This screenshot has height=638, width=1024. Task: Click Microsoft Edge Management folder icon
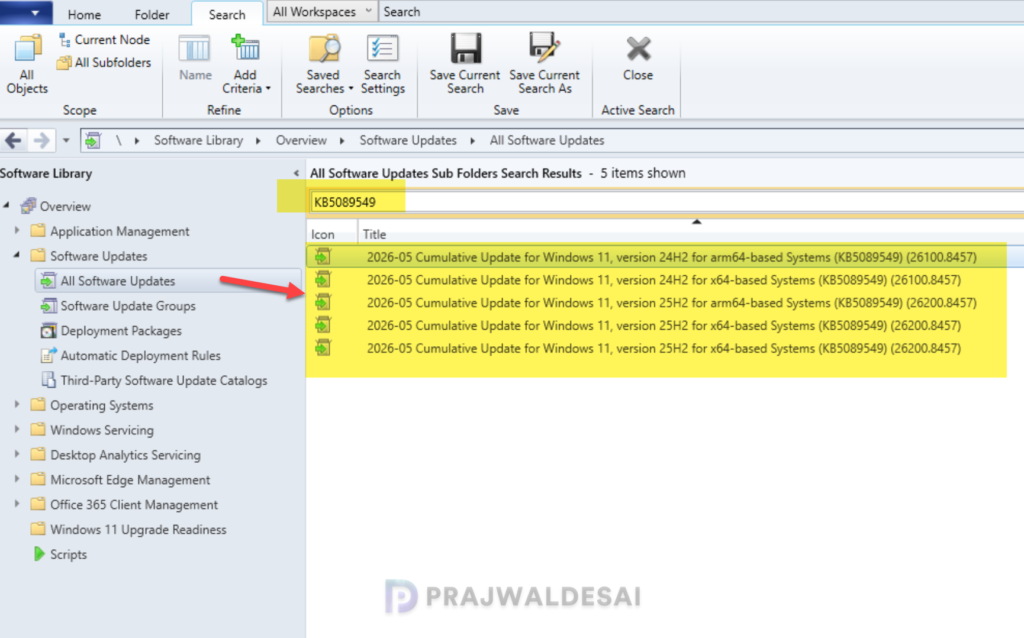pos(39,479)
